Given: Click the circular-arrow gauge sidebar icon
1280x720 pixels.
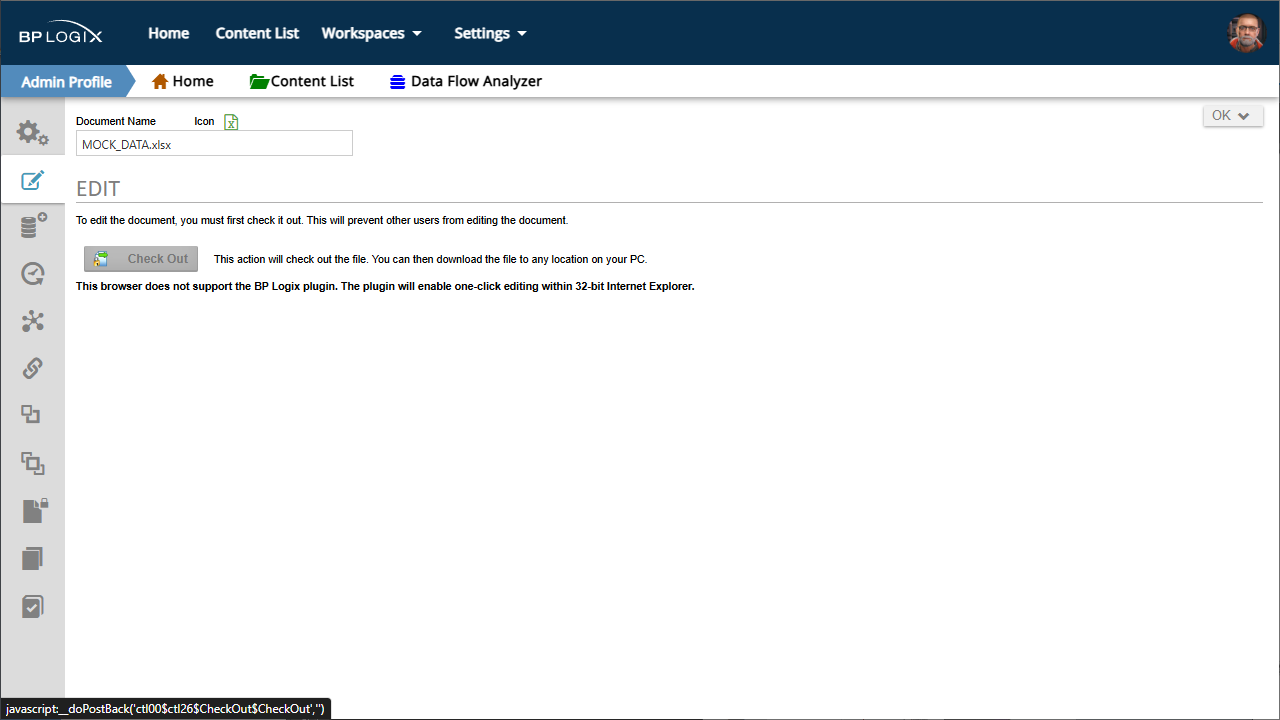Looking at the screenshot, I should click(32, 273).
